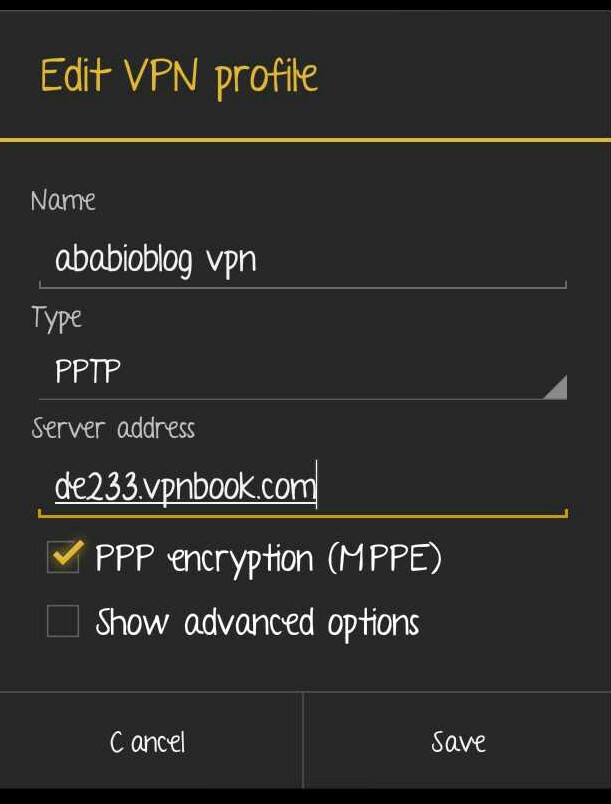Place cursor on de233.vpnbook.com text
Image resolution: width=611 pixels, height=804 pixels.
tap(185, 487)
